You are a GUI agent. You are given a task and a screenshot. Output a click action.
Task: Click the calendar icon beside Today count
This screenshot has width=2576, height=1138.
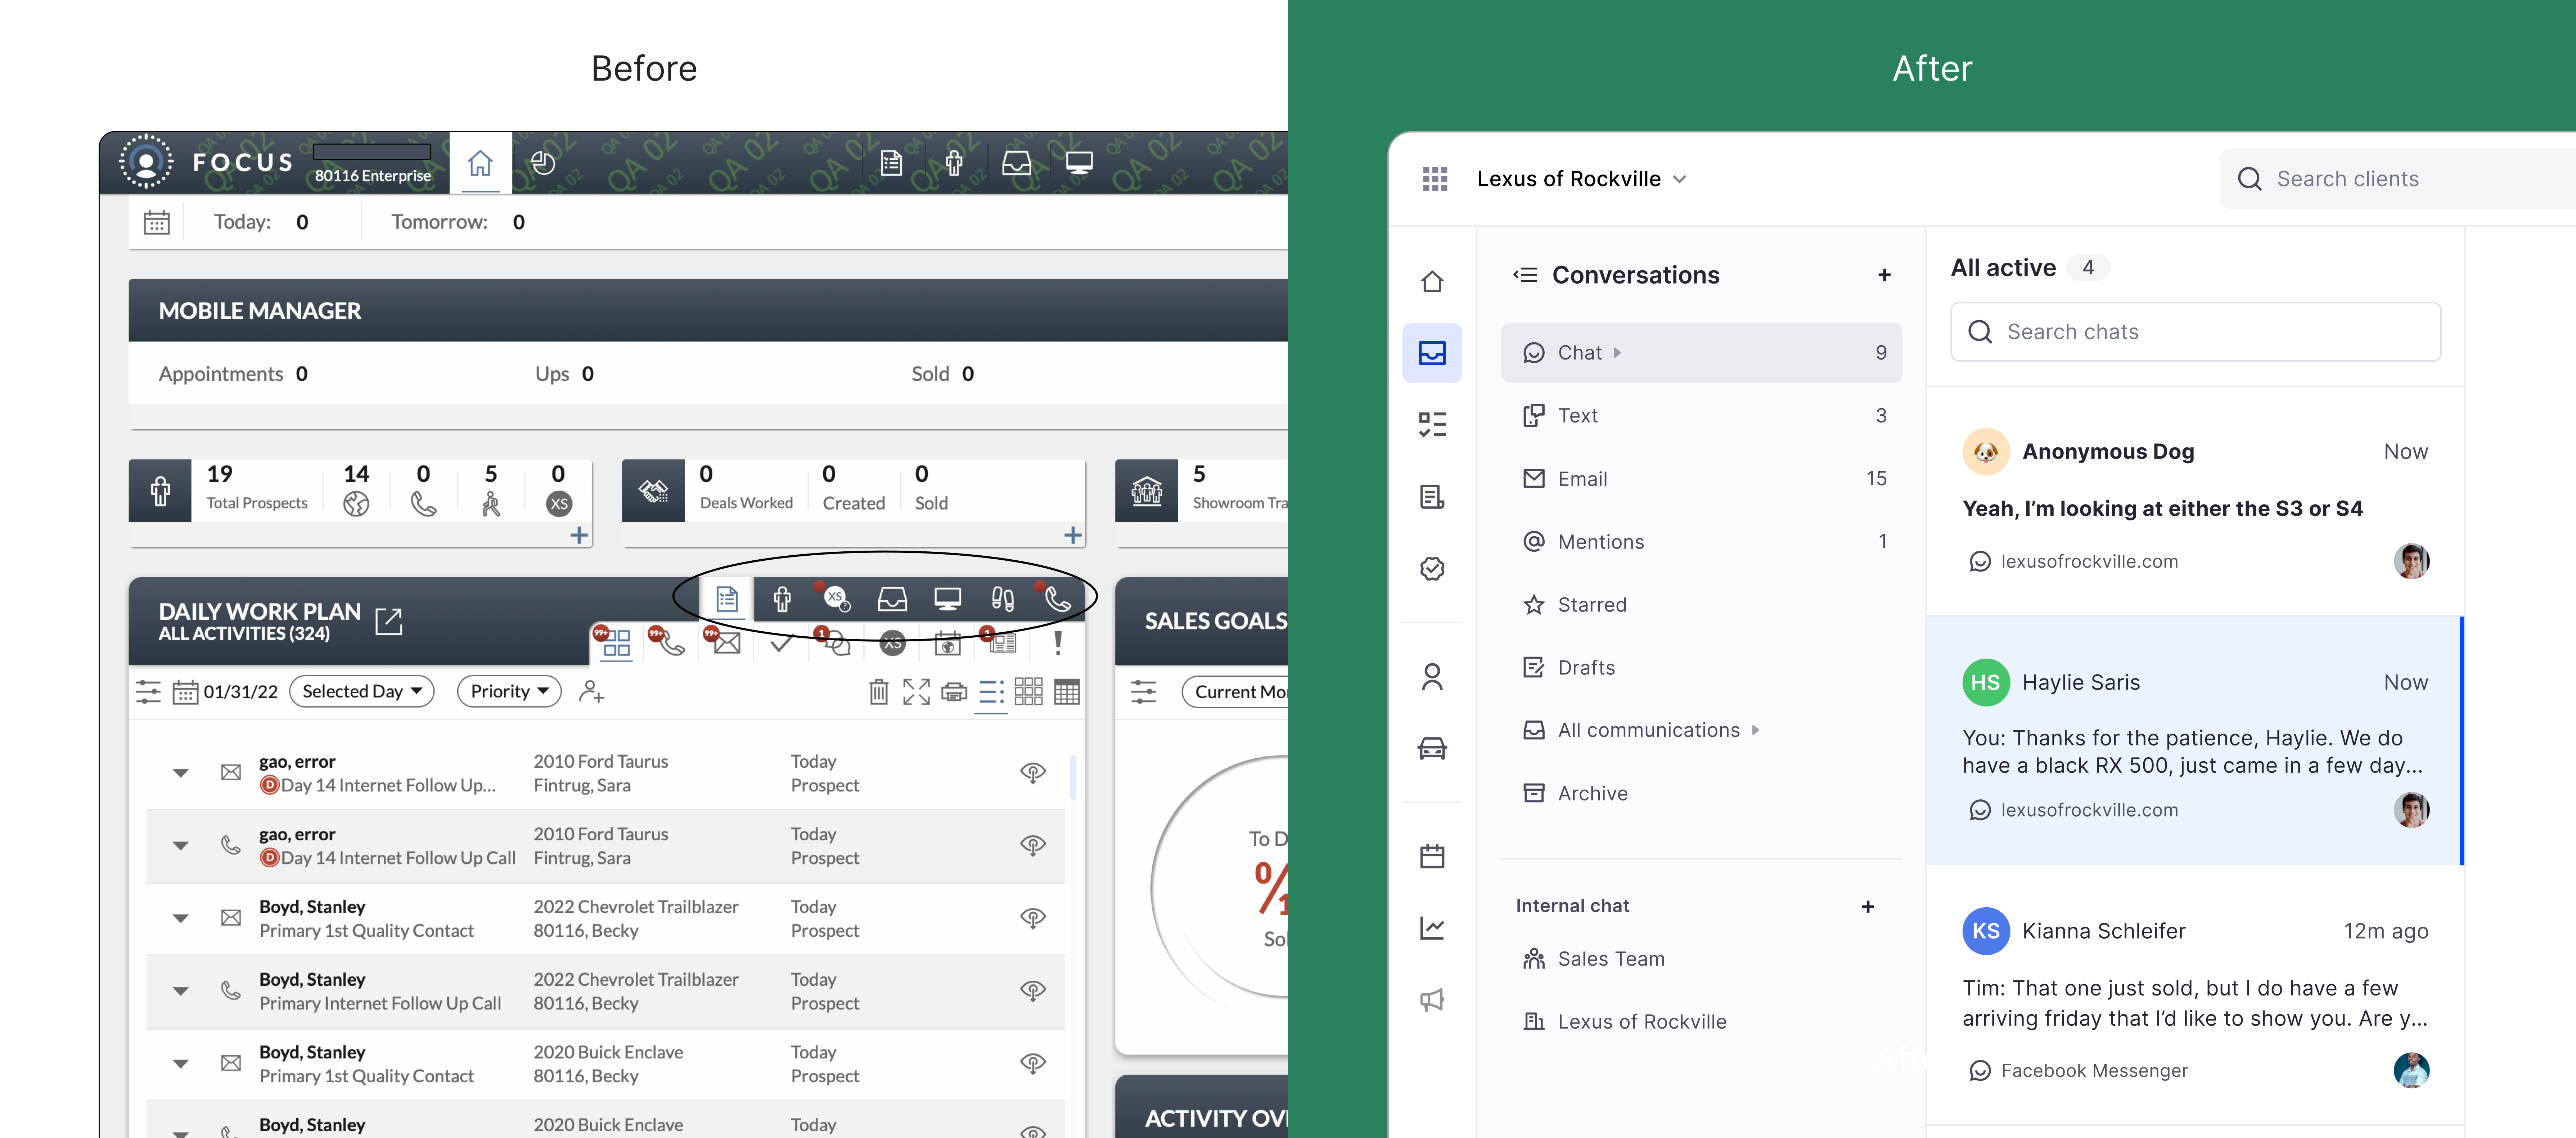[x=157, y=222]
